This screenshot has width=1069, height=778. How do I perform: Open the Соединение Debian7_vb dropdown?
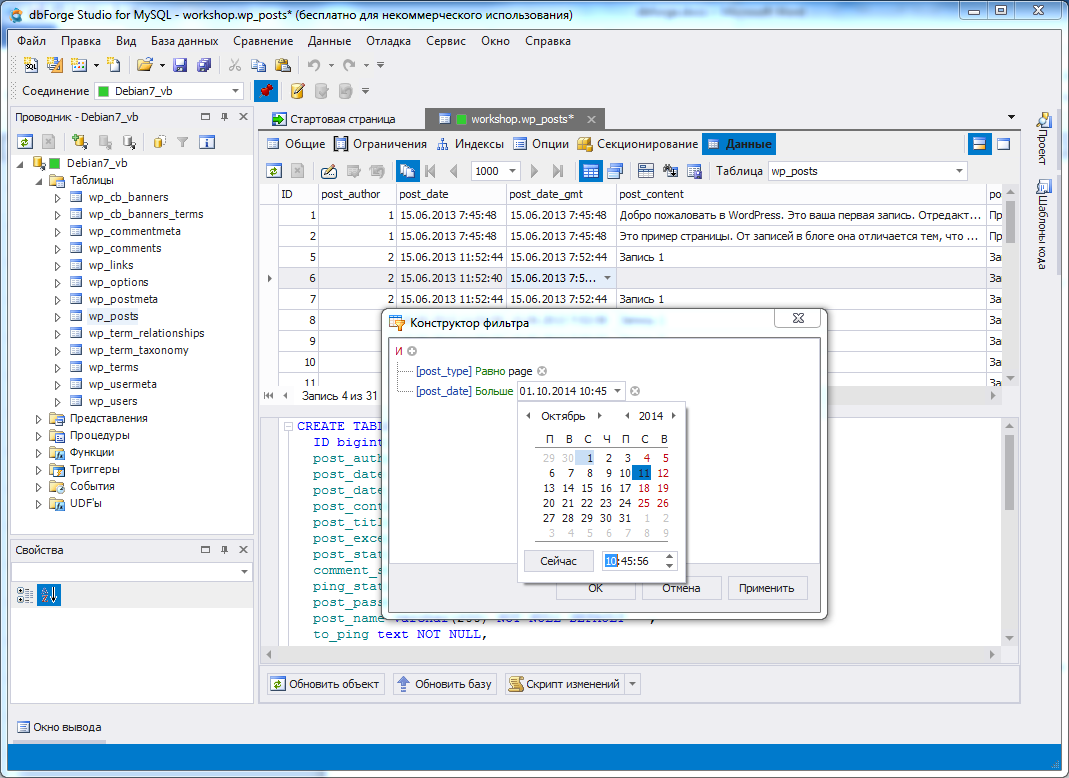click(235, 91)
